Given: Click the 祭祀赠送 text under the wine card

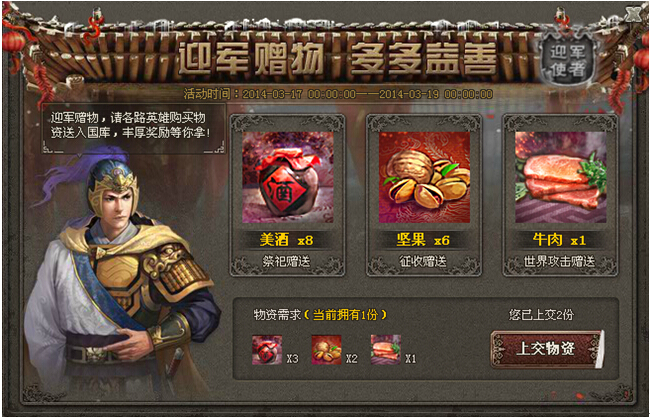Looking at the screenshot, I should [x=287, y=262].
